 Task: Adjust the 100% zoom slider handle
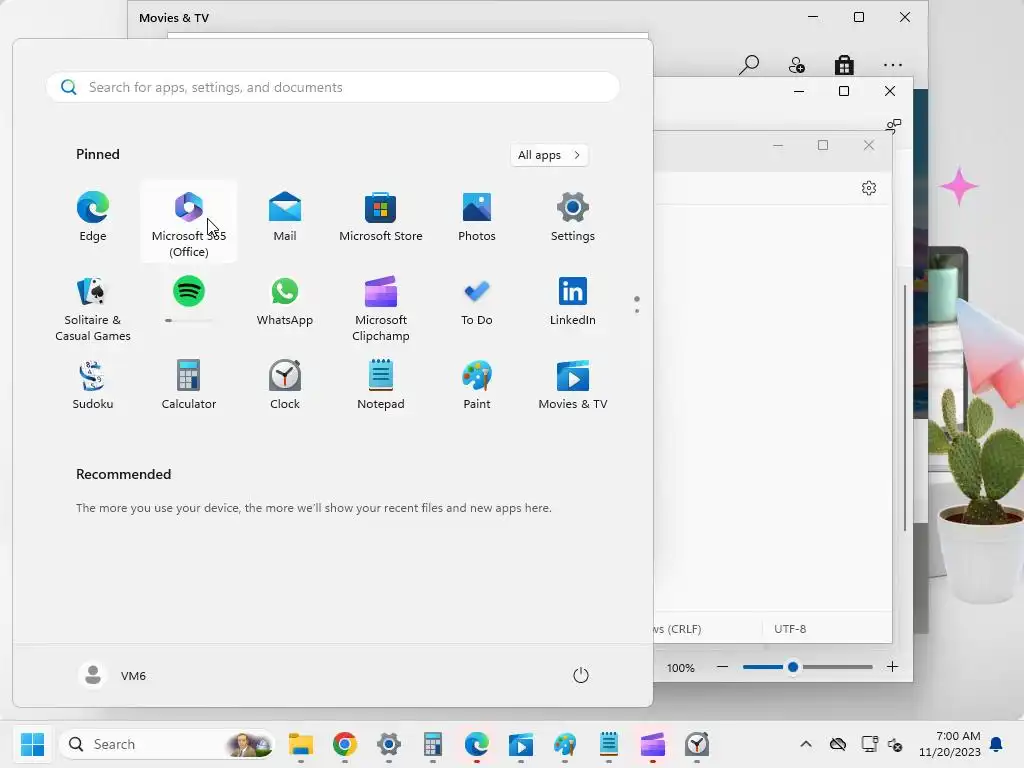coord(793,667)
